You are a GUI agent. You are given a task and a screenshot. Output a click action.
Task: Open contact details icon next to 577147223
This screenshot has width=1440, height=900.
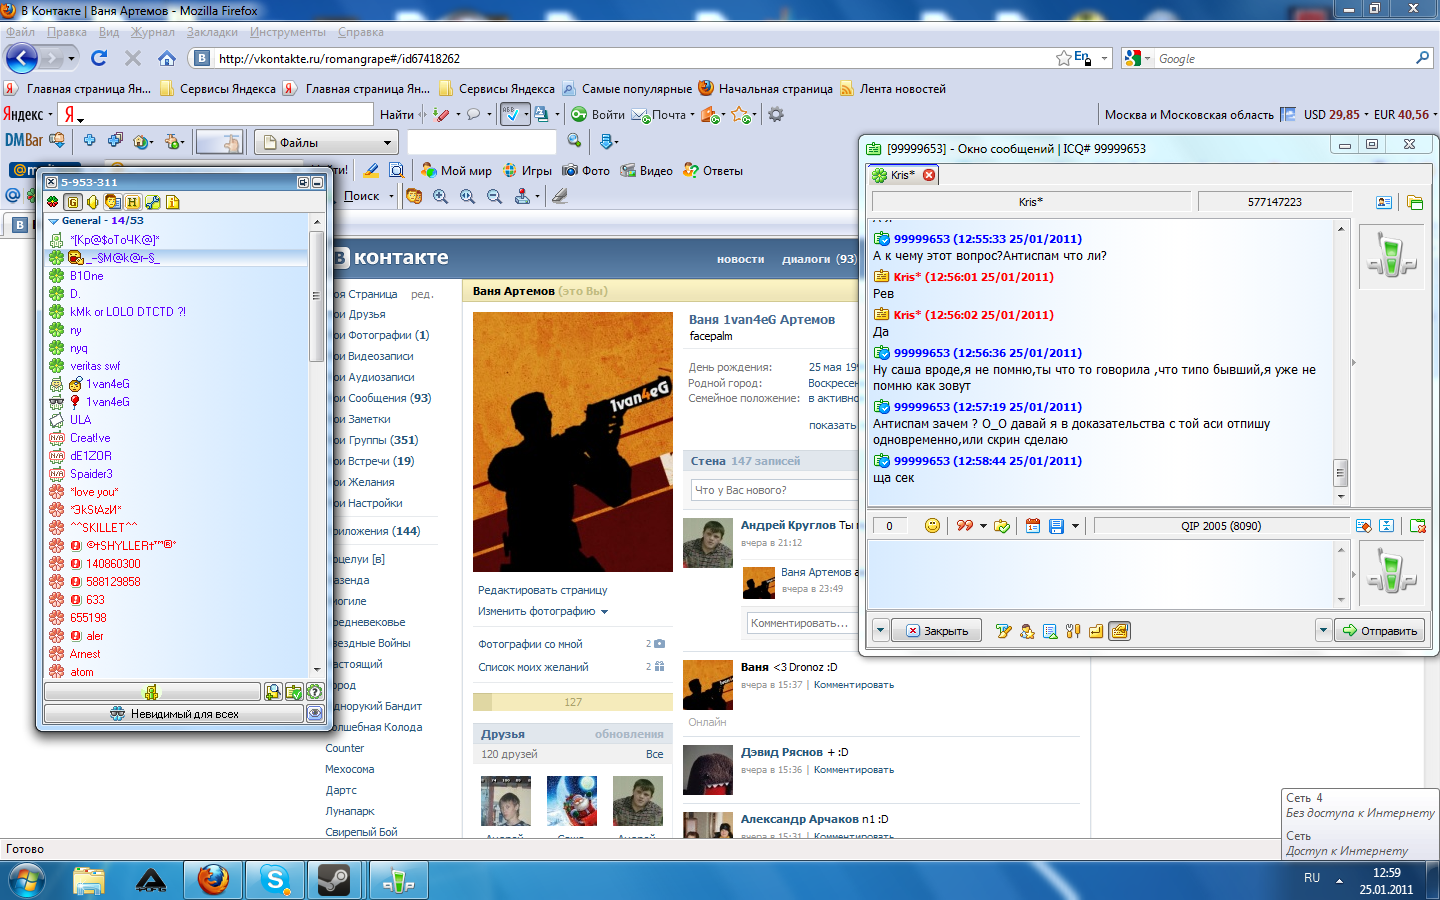click(1384, 202)
